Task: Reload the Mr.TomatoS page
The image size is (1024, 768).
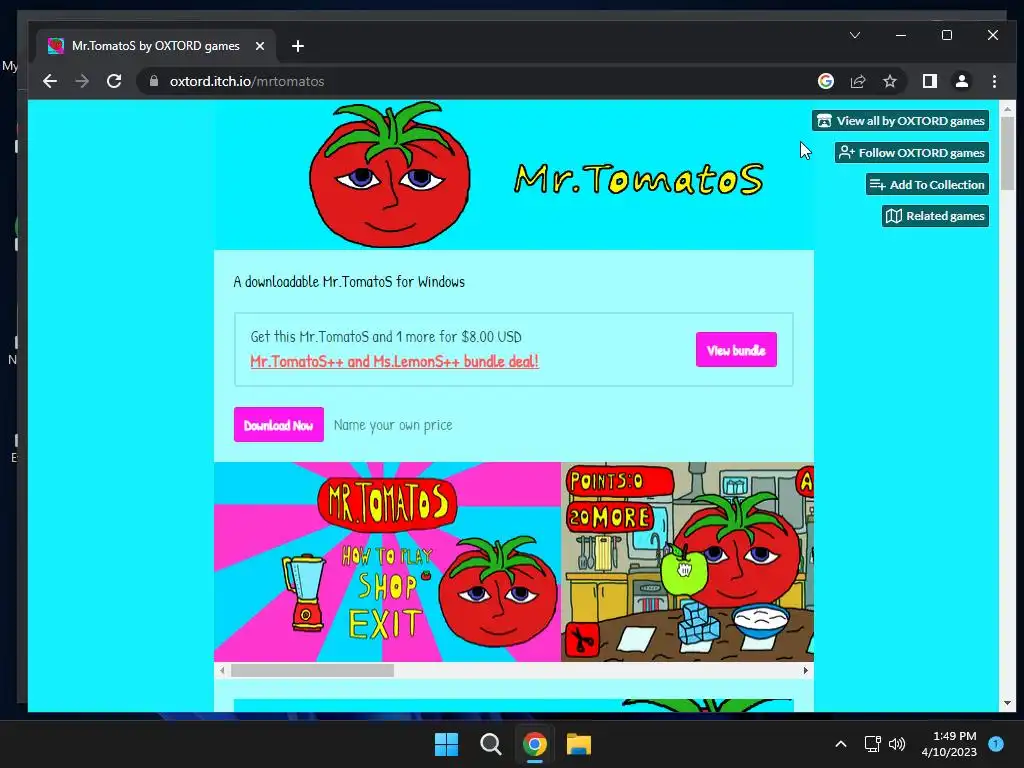Action: [114, 81]
